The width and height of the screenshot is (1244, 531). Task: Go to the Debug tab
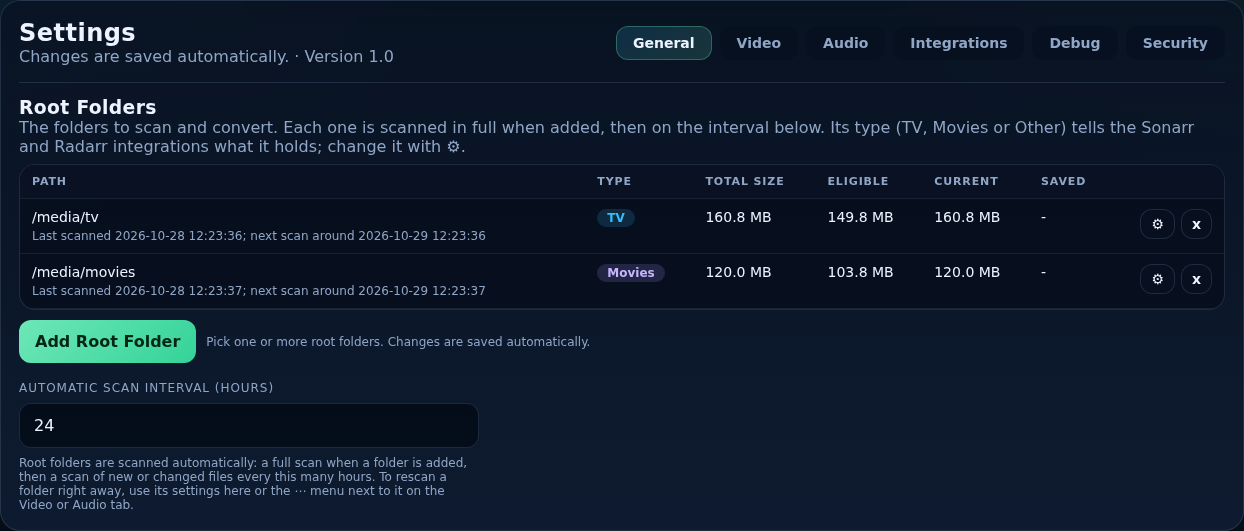(1074, 43)
